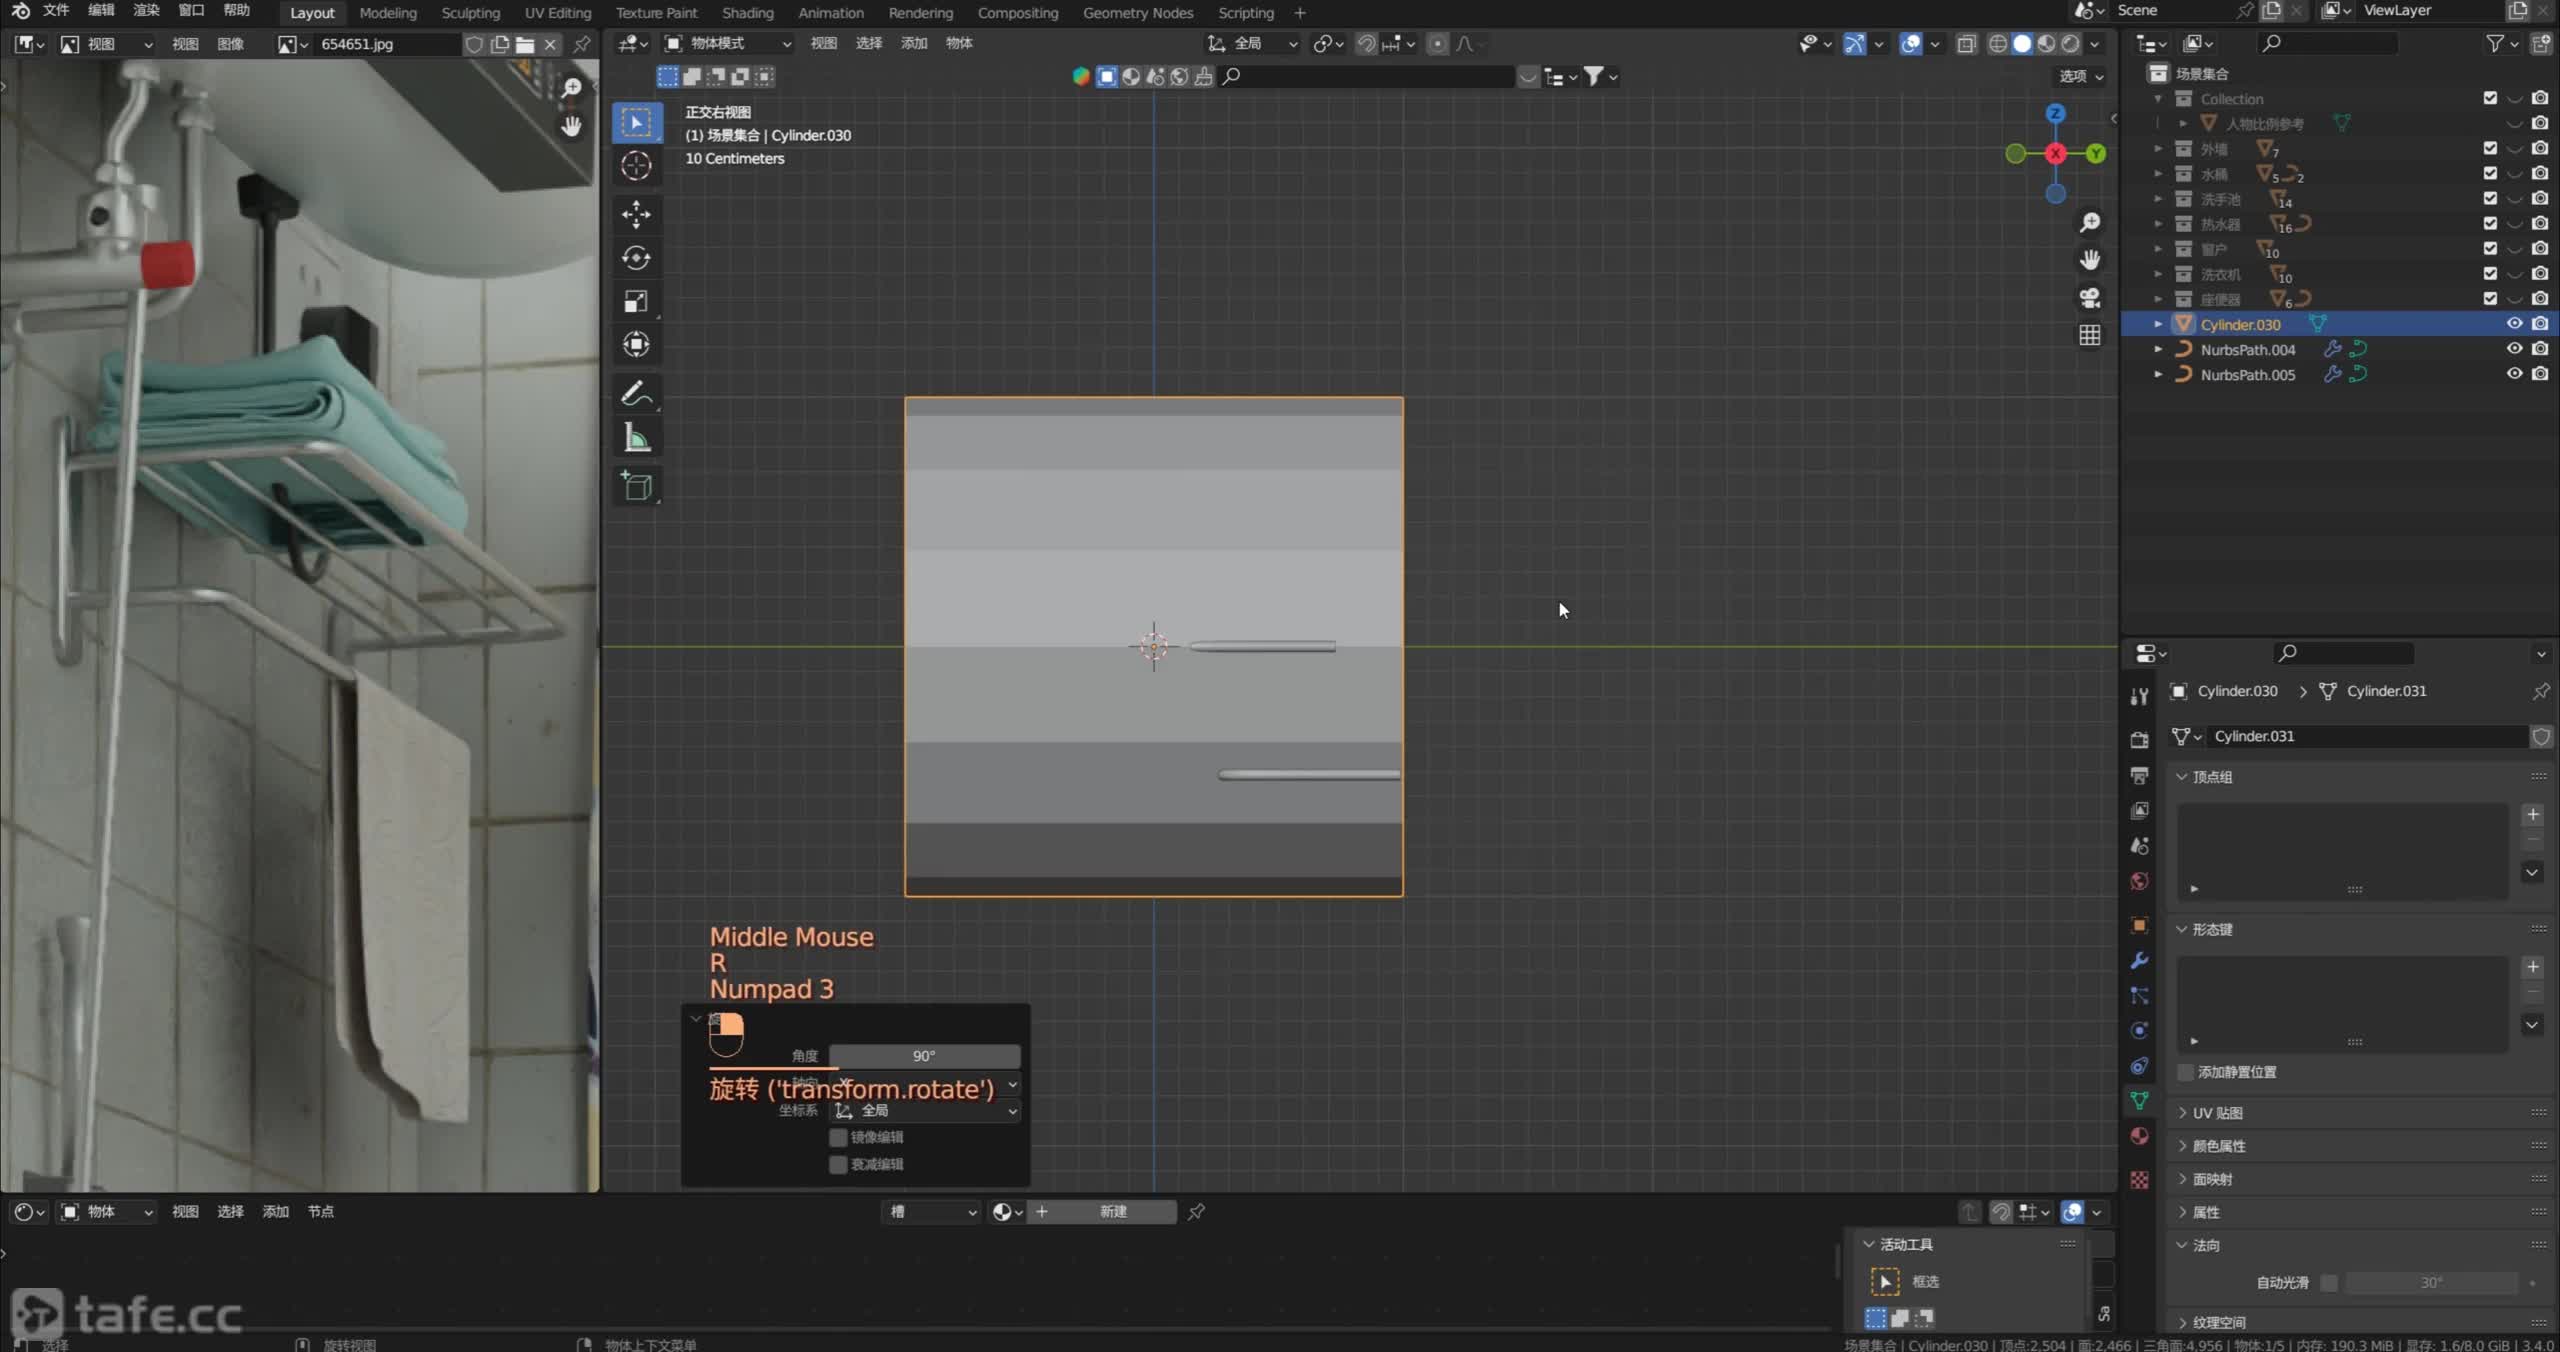2560x1352 pixels.
Task: Adjust the 角度 90° rotation field
Action: pos(924,1056)
